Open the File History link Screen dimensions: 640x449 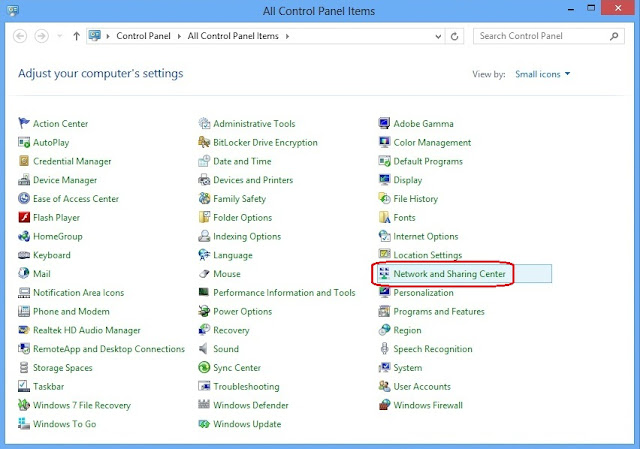click(x=416, y=199)
